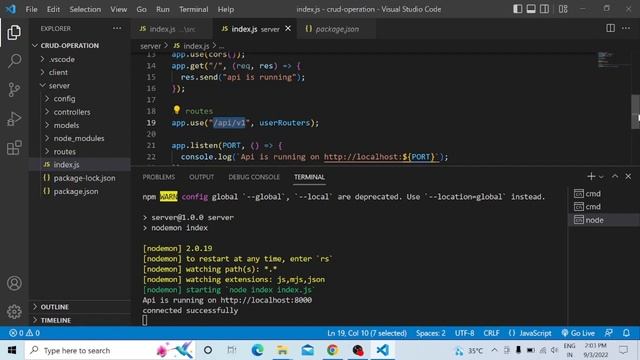
Task: Switch to the OUTPUT panel tab
Action: point(201,177)
